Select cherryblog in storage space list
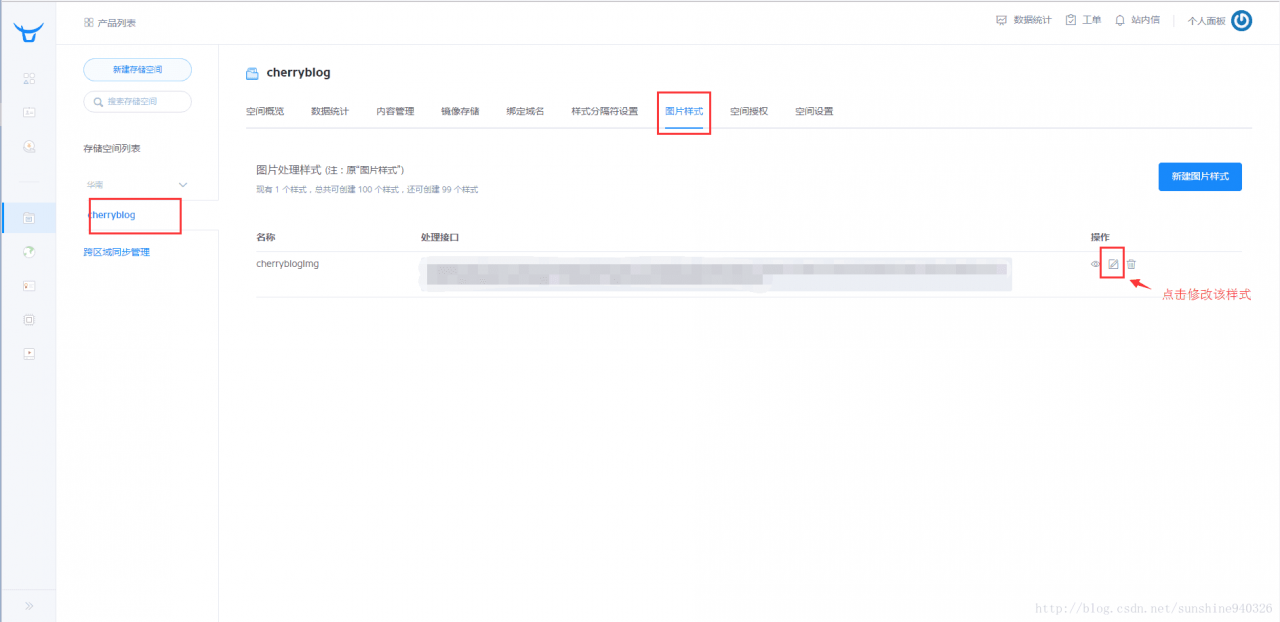Screen dimensions: 1280x622 coord(112,215)
